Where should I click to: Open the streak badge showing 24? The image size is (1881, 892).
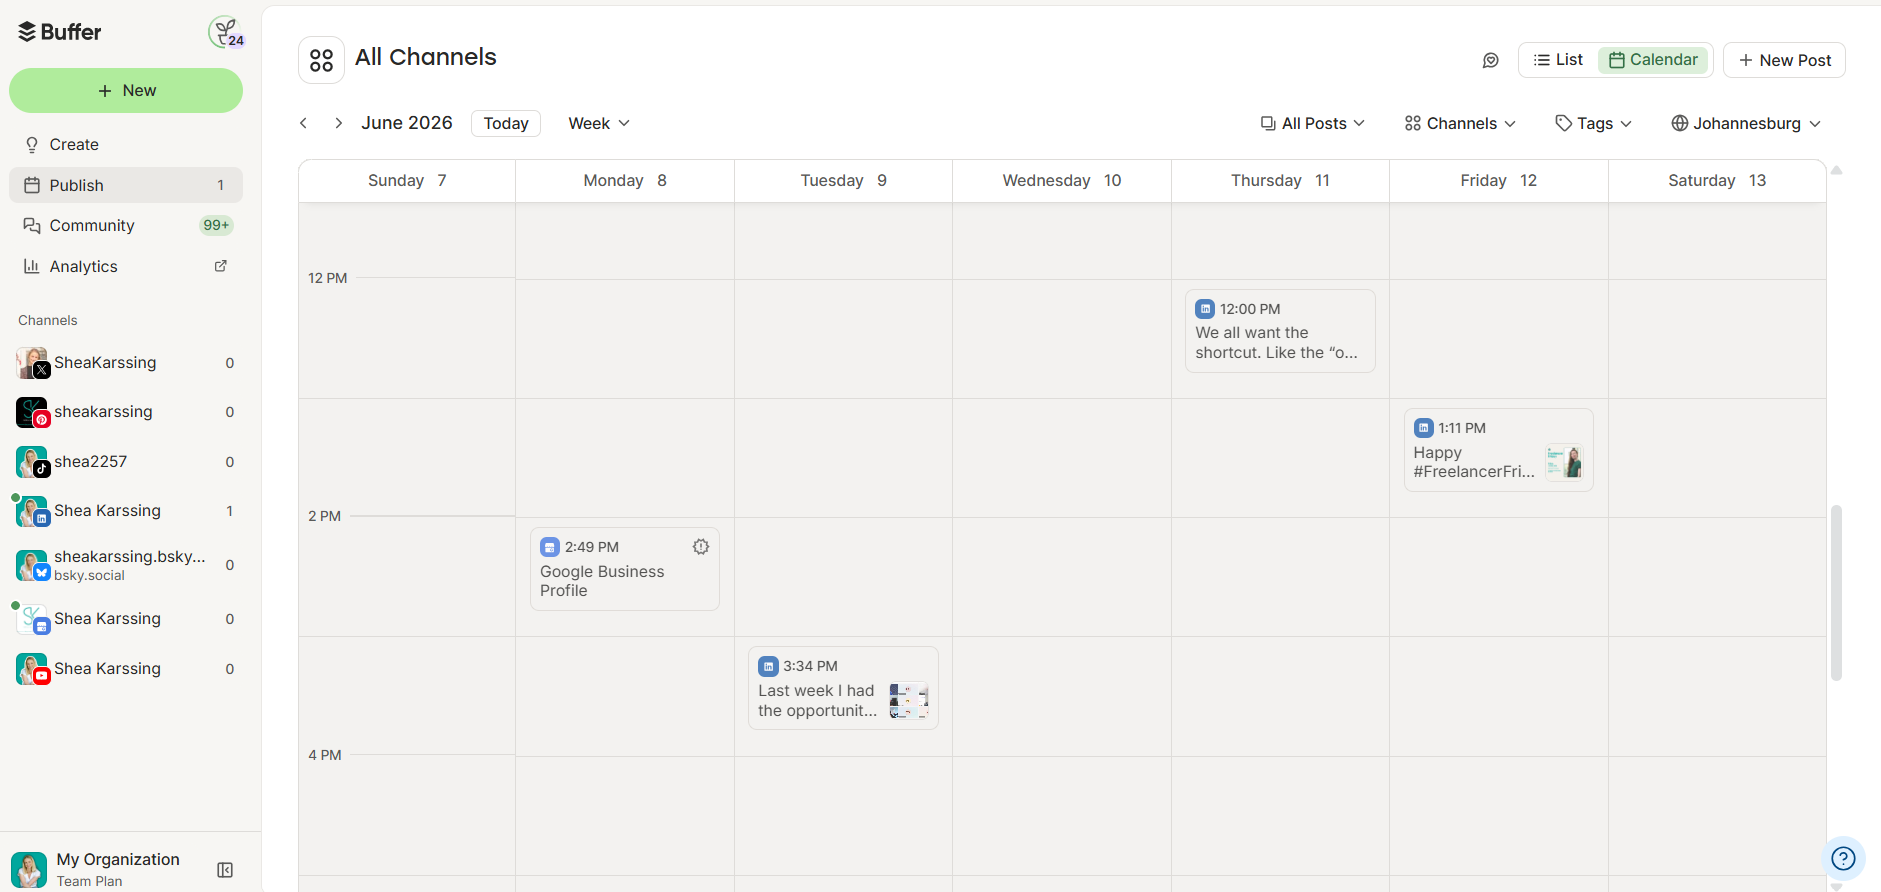226,32
